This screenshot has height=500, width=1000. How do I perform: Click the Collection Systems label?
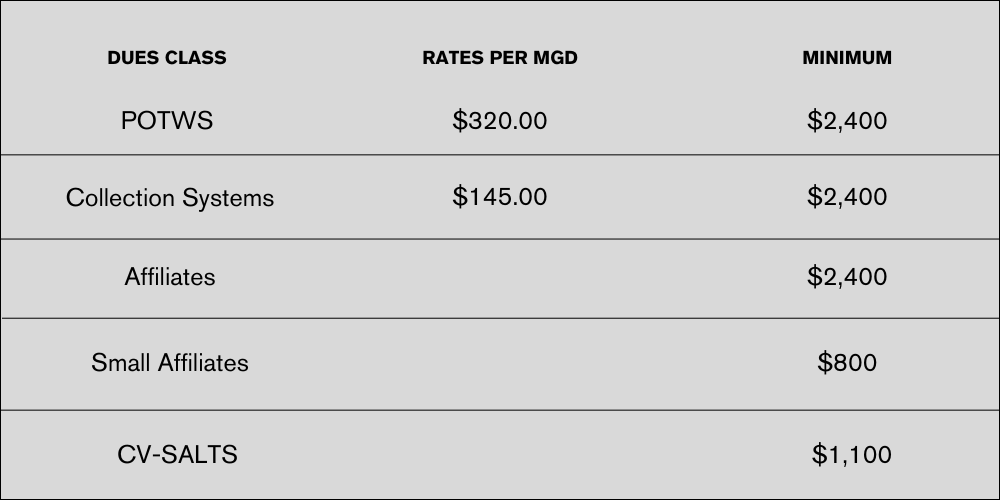[170, 198]
